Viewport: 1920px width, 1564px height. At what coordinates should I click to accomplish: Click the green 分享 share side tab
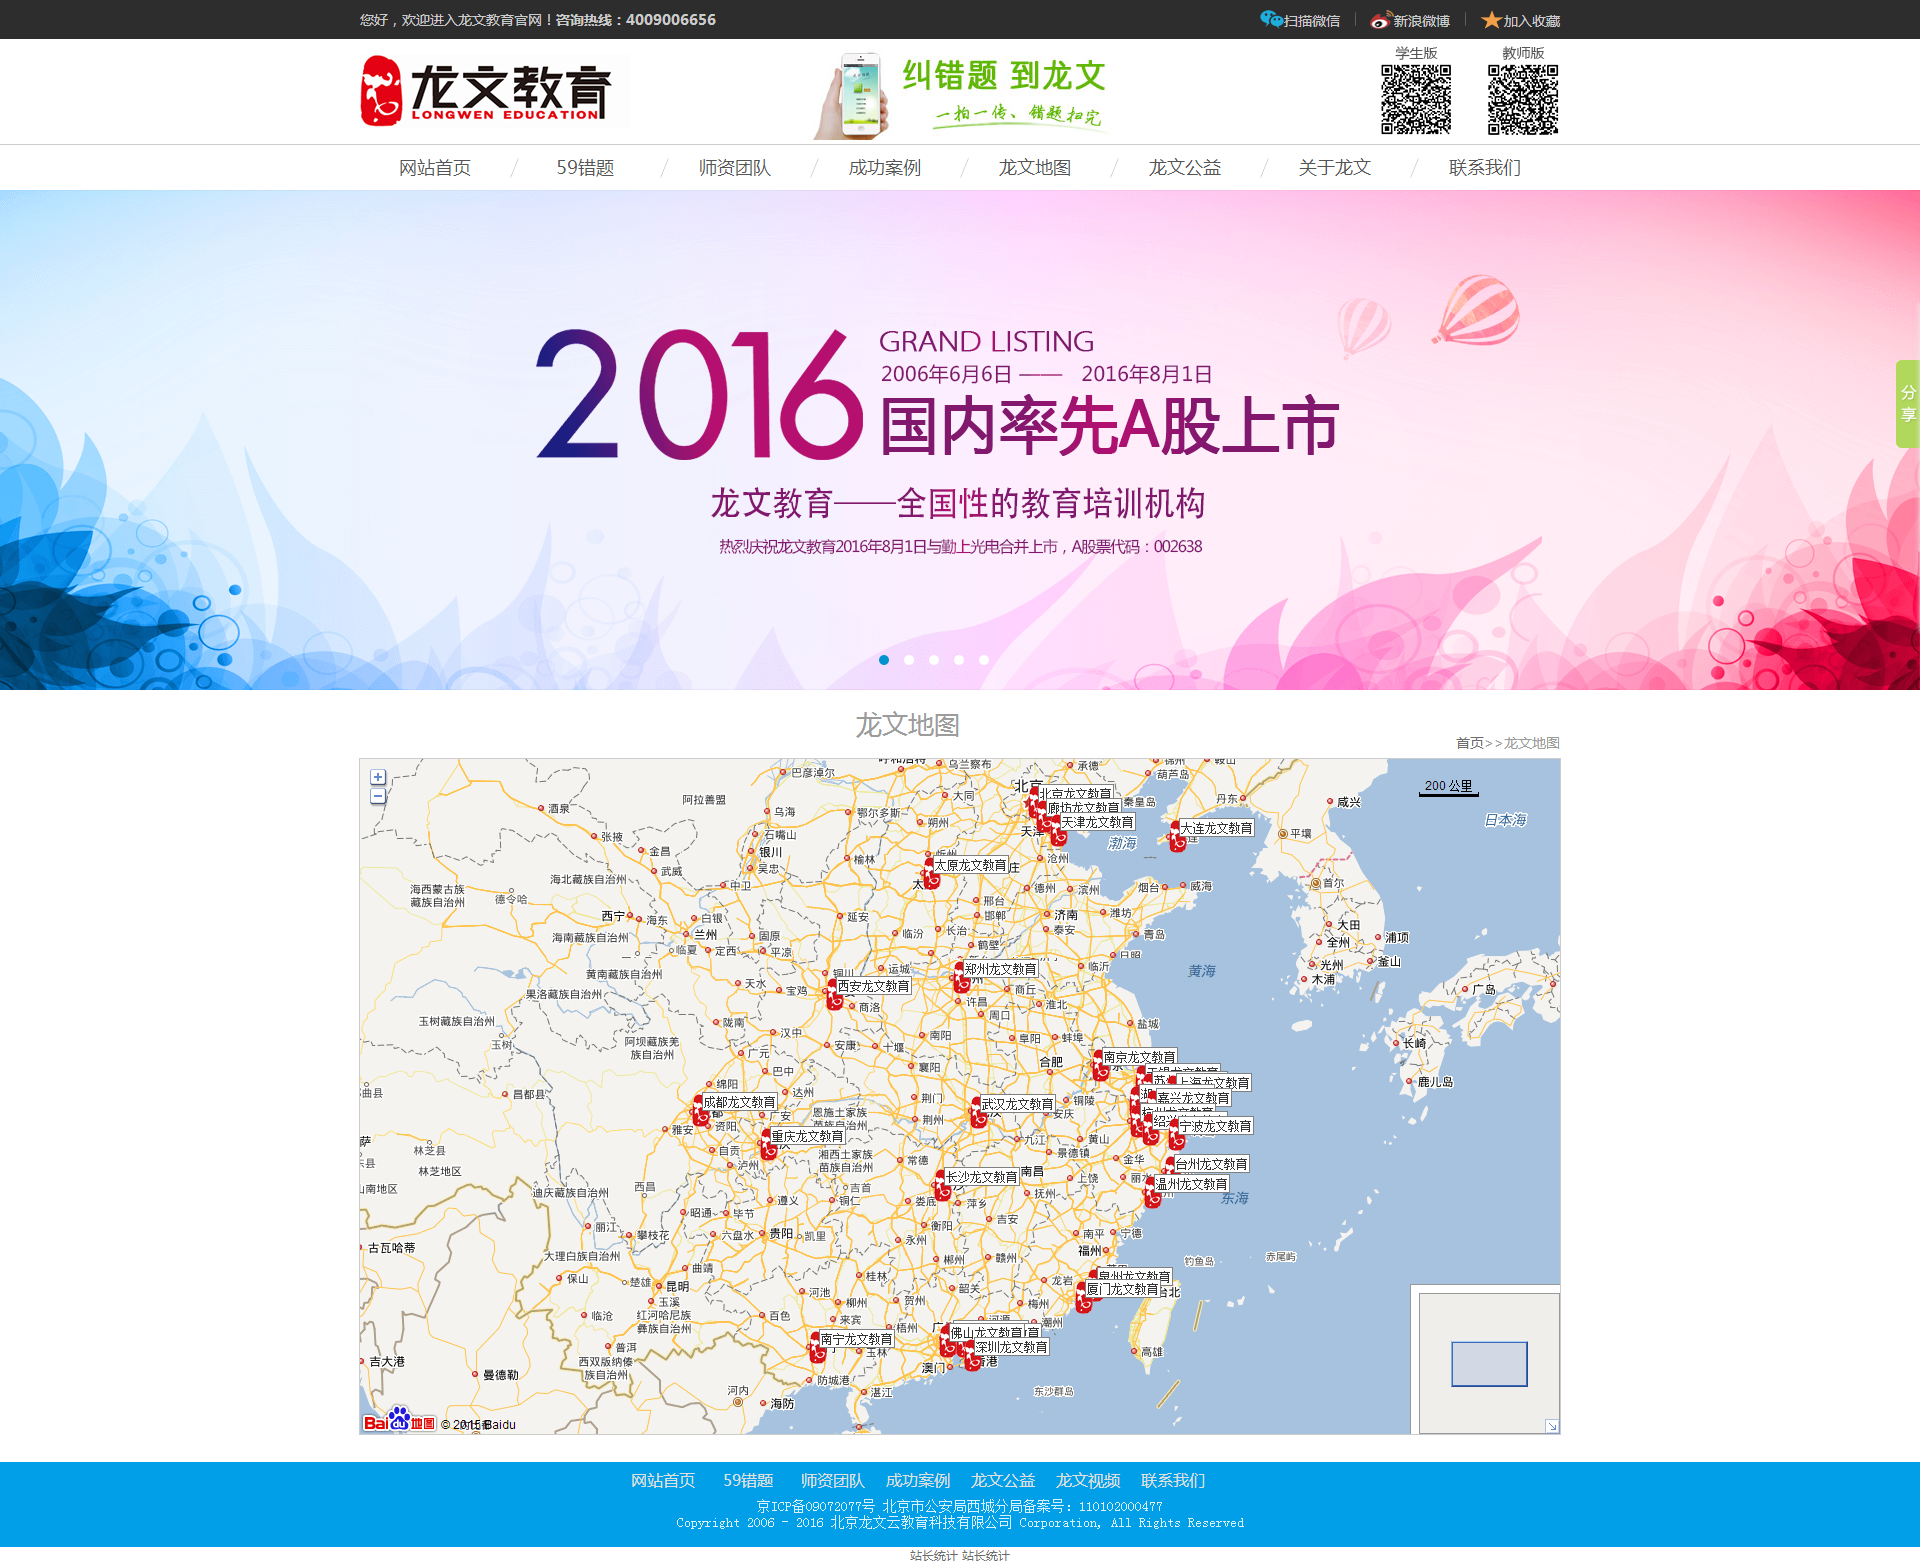[x=1908, y=404]
